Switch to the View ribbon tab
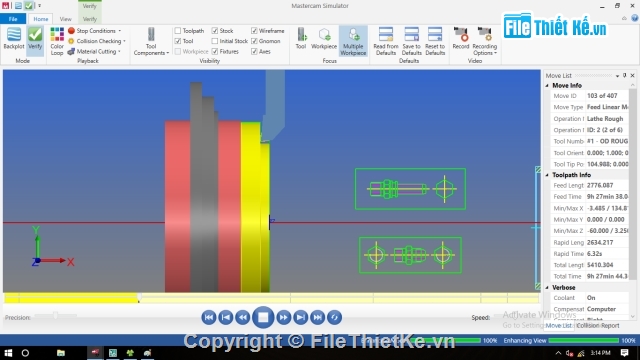Viewport: 640px width, 360px height. [x=65, y=19]
